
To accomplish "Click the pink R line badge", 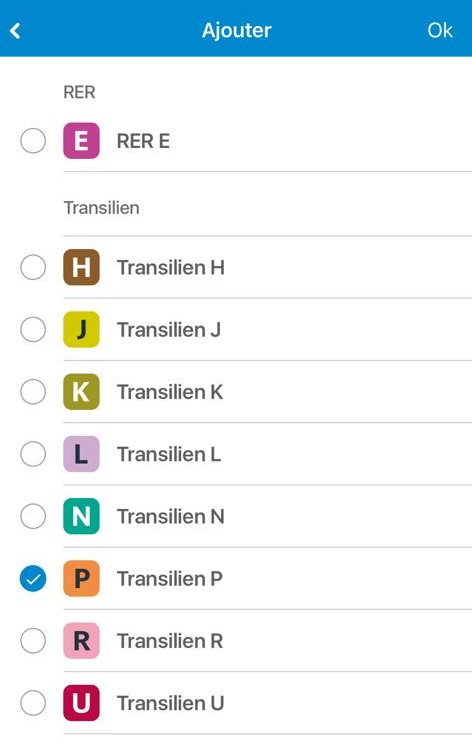I will coord(81,641).
